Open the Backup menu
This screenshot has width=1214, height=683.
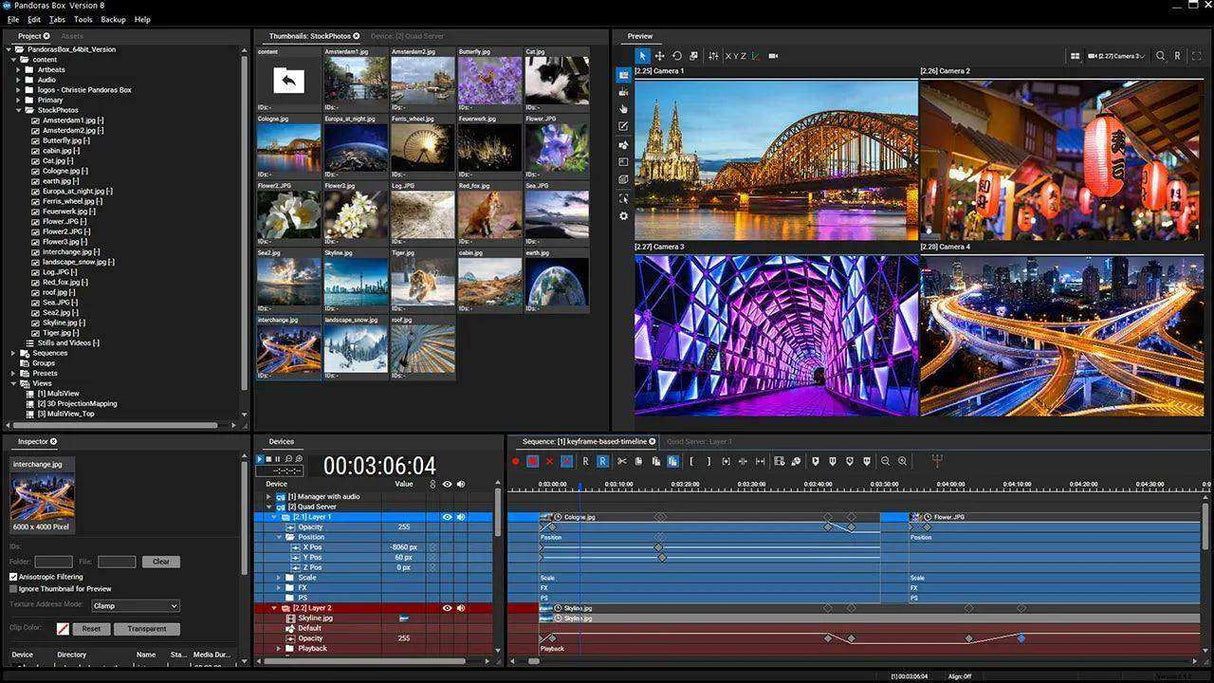113,19
